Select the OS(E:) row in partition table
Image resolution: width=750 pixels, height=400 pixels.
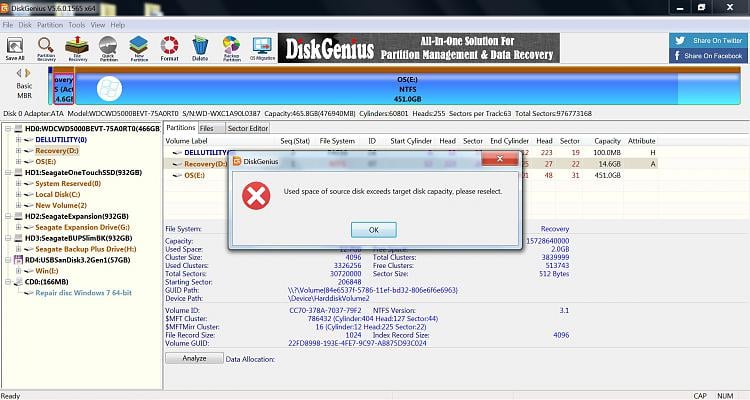click(410, 176)
